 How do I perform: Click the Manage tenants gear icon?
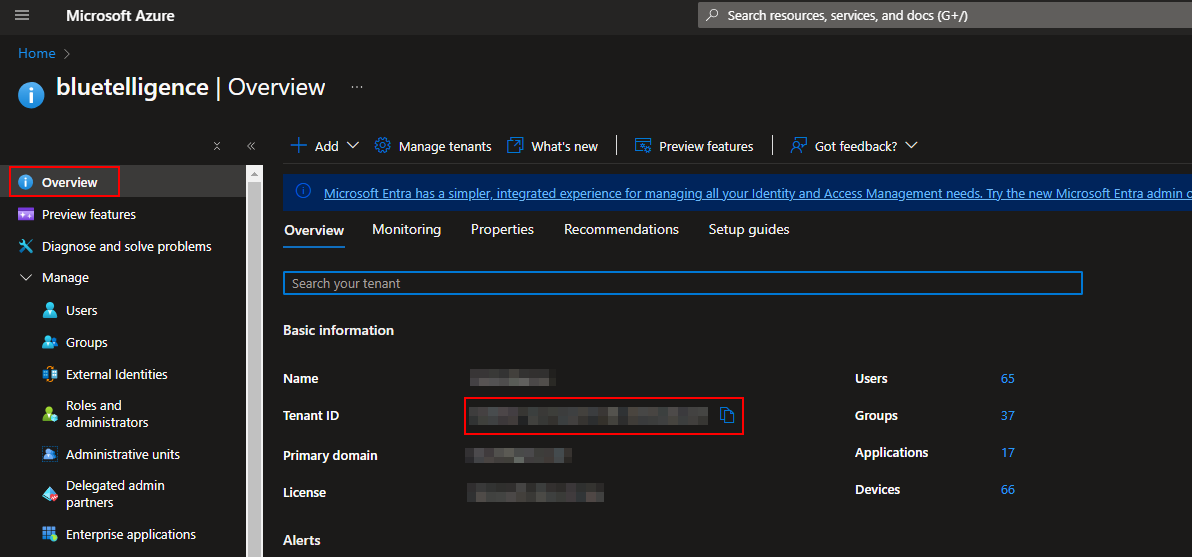click(x=382, y=146)
